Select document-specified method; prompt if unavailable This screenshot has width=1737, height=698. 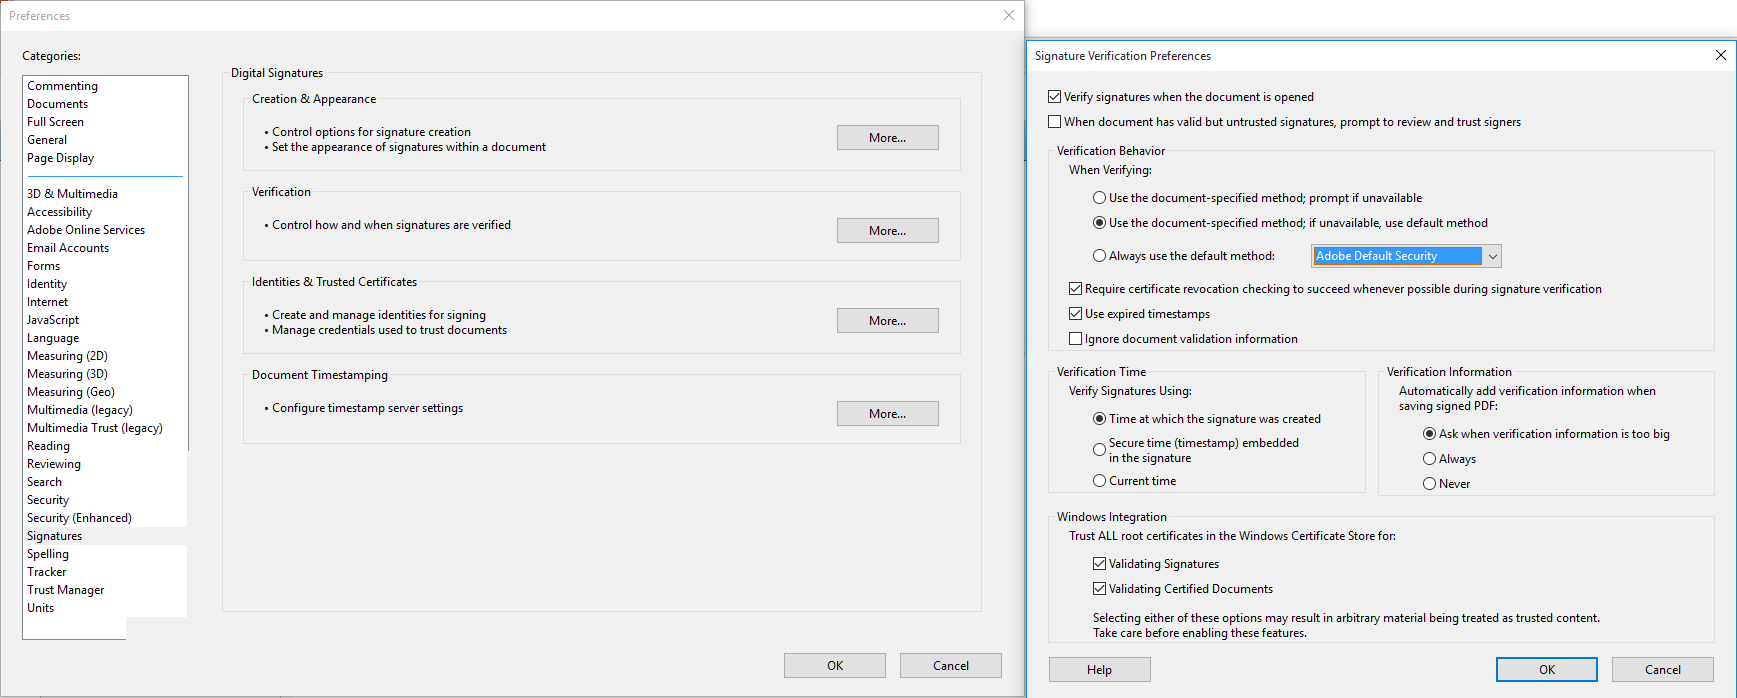pyautogui.click(x=1100, y=198)
